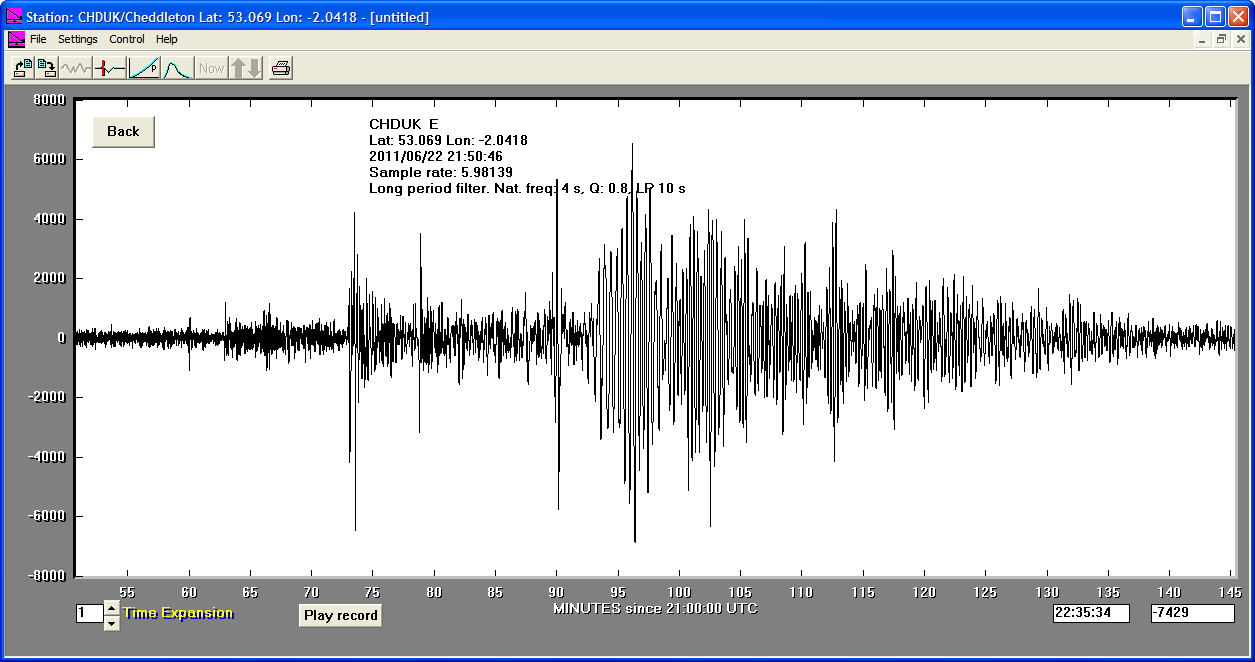Click the grayed Now toolbar button

[211, 68]
